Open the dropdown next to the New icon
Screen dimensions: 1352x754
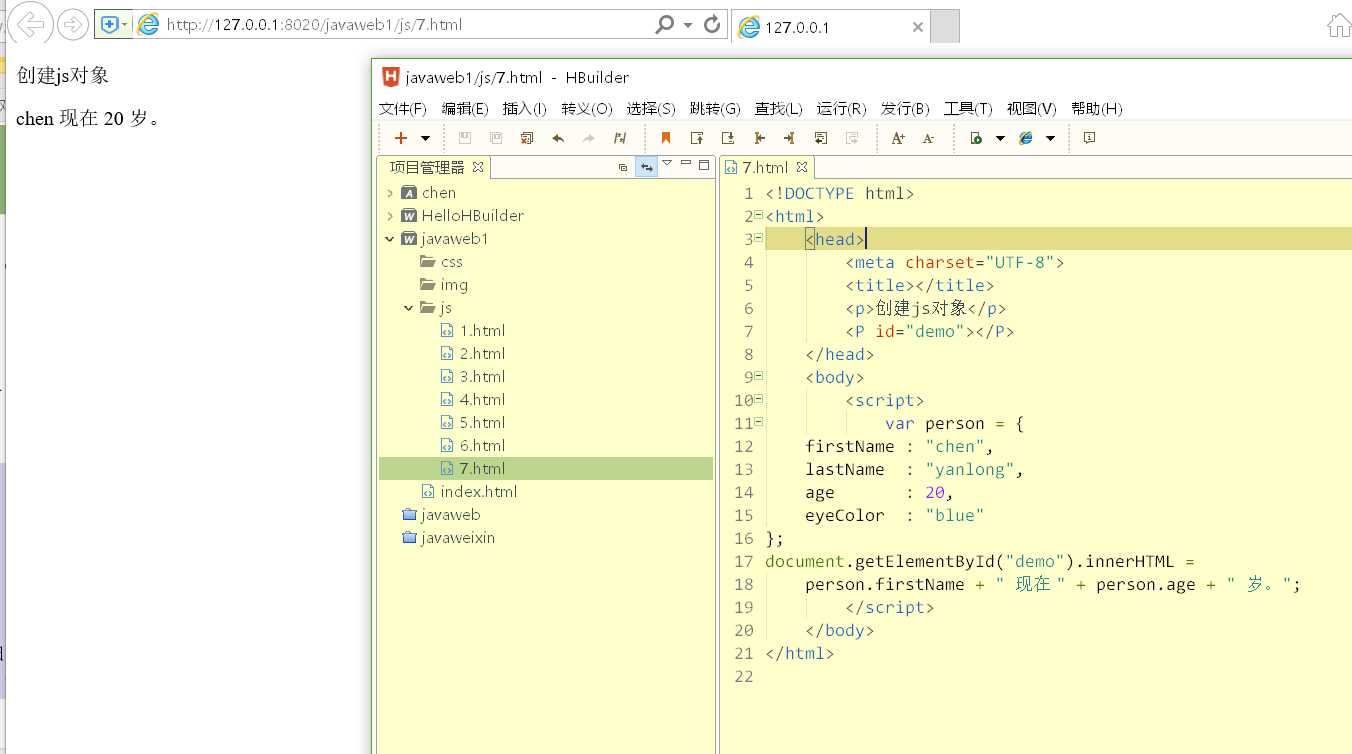(x=425, y=139)
